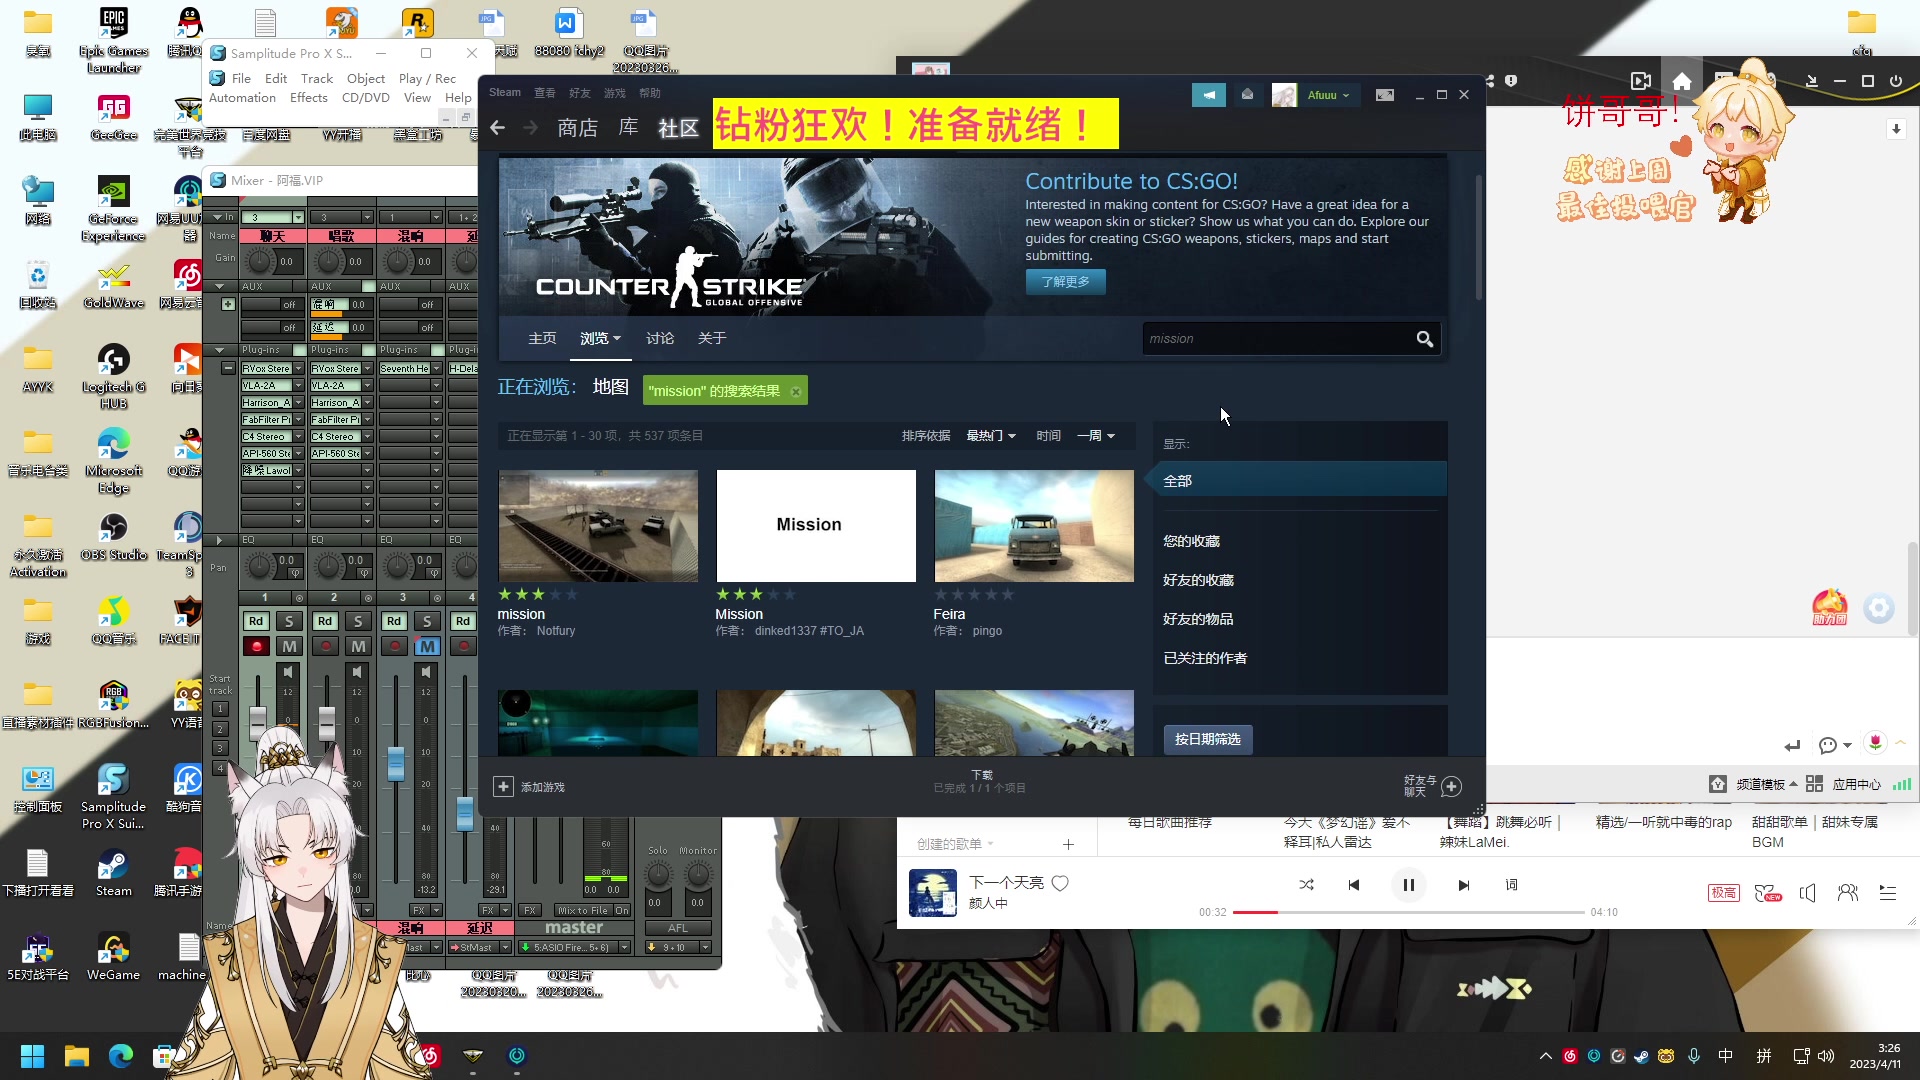The height and width of the screenshot is (1080, 1920).
Task: Click the 按日期筛选 filter by date button
Action: point(1208,739)
